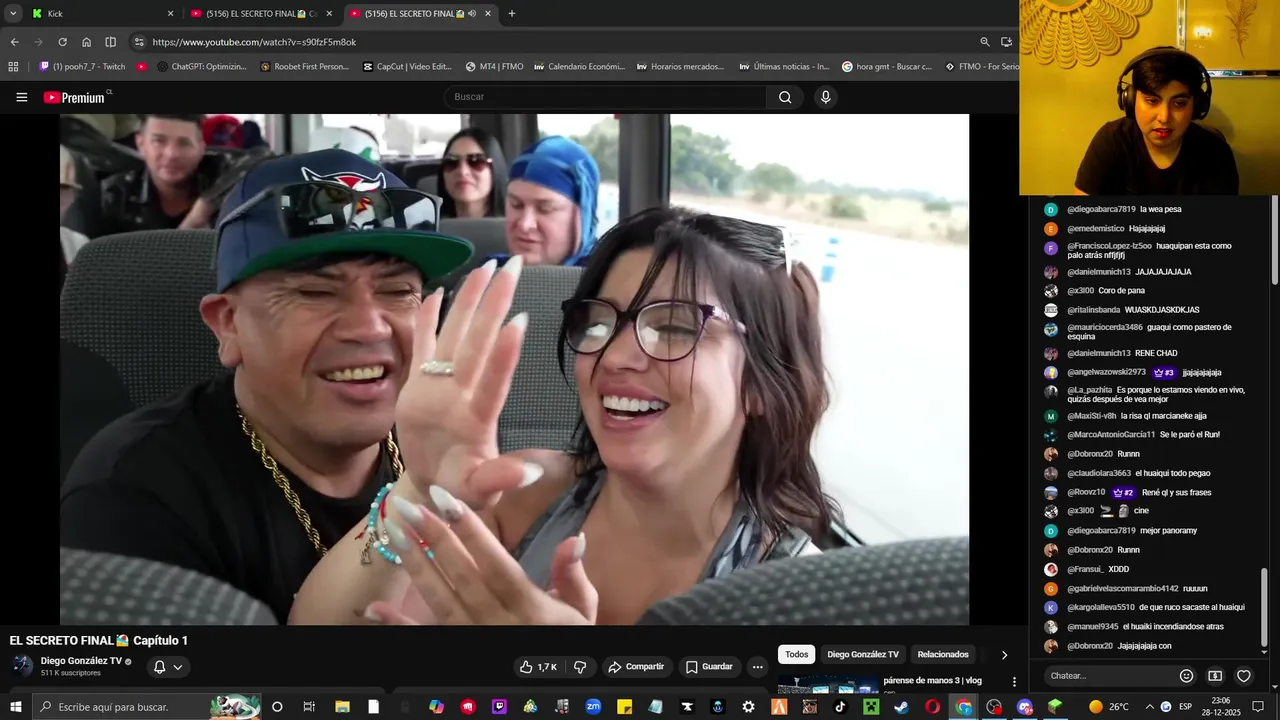Screen dimensions: 1280x720
Task: Open browser tab search dropdown
Action: [13, 14]
